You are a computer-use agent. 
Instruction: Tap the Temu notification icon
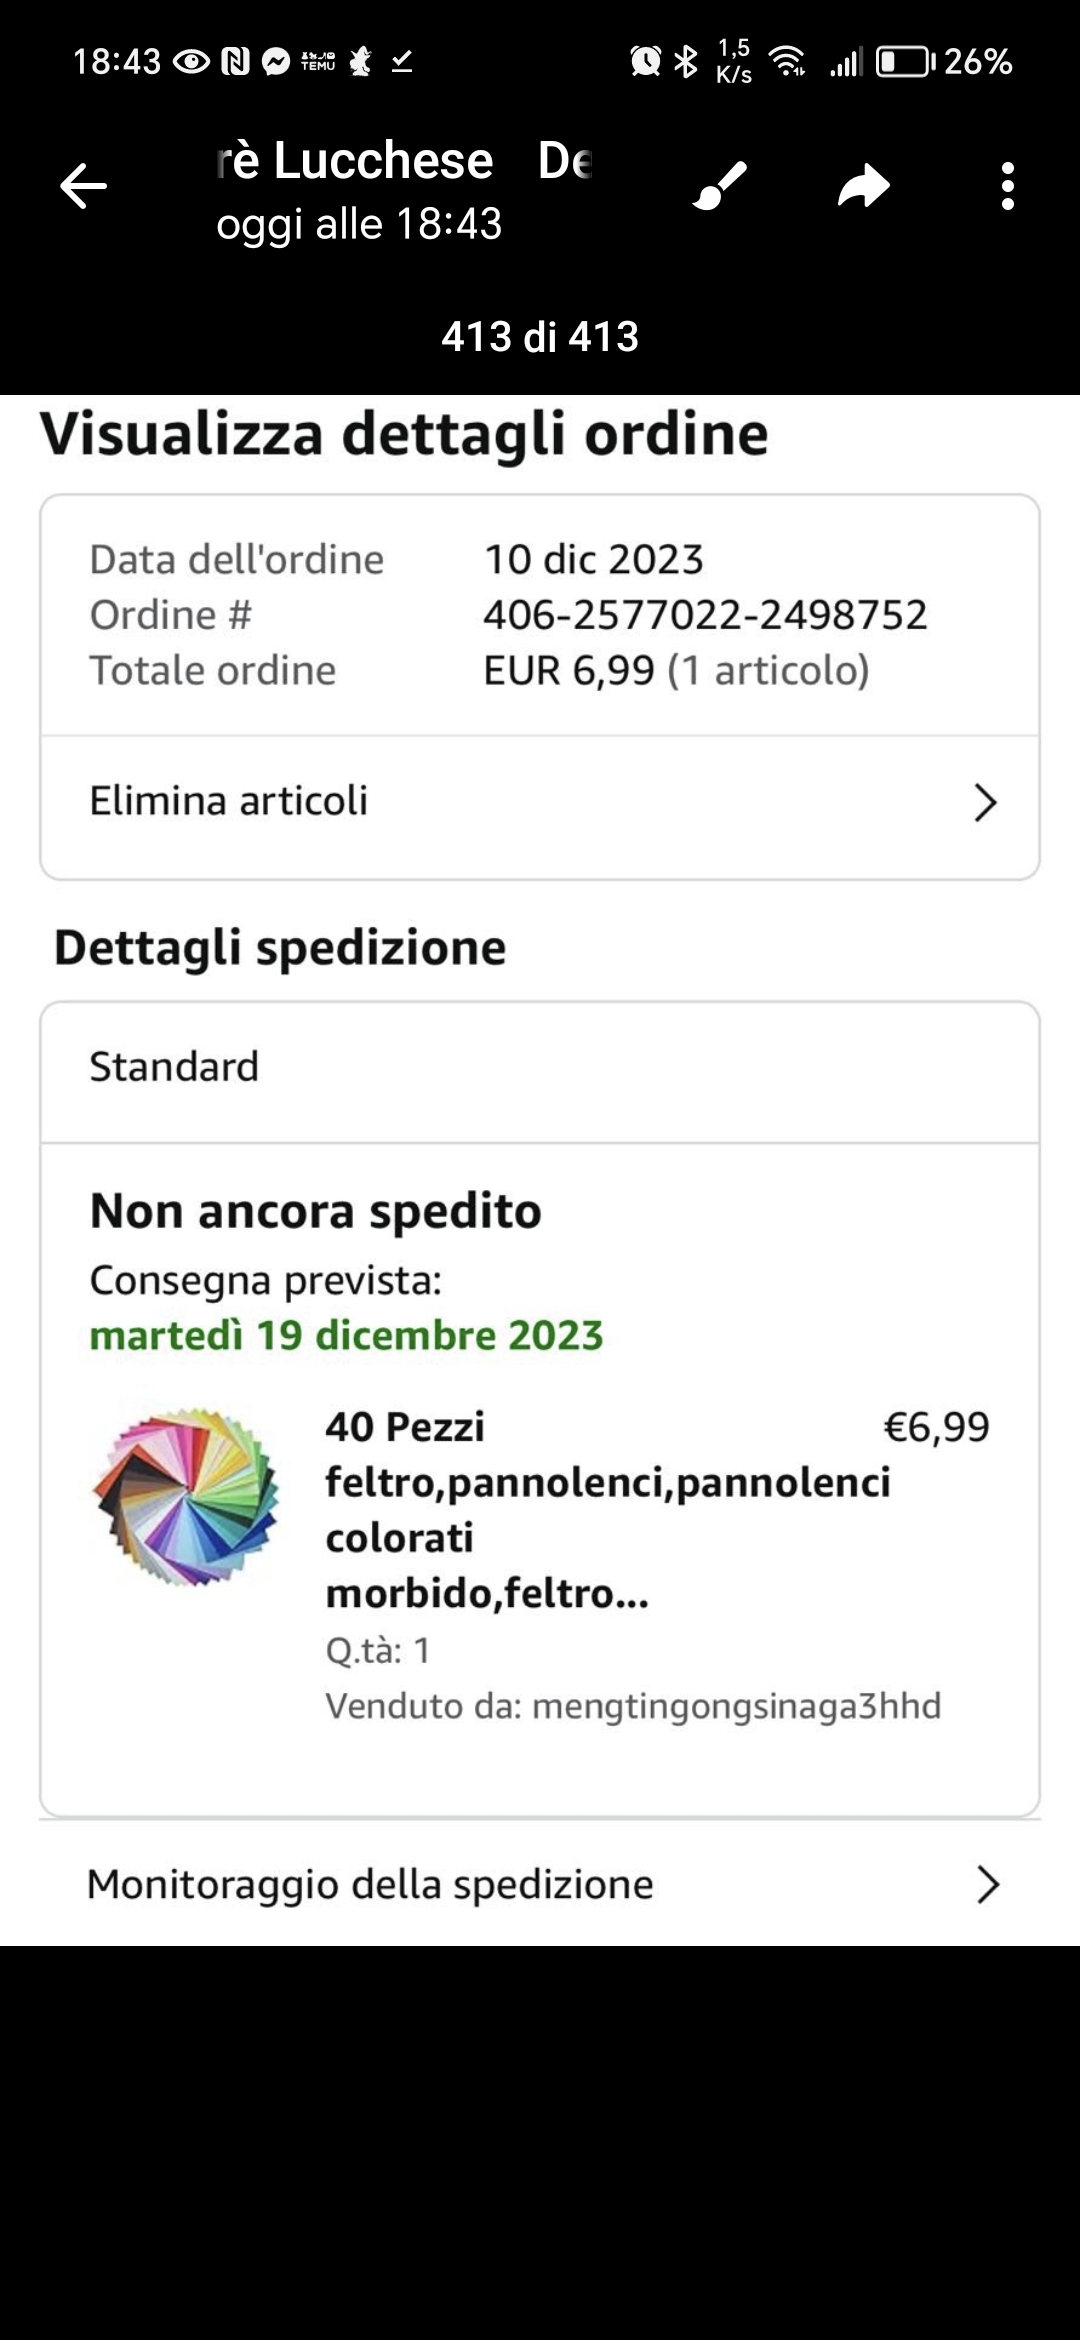coord(318,62)
